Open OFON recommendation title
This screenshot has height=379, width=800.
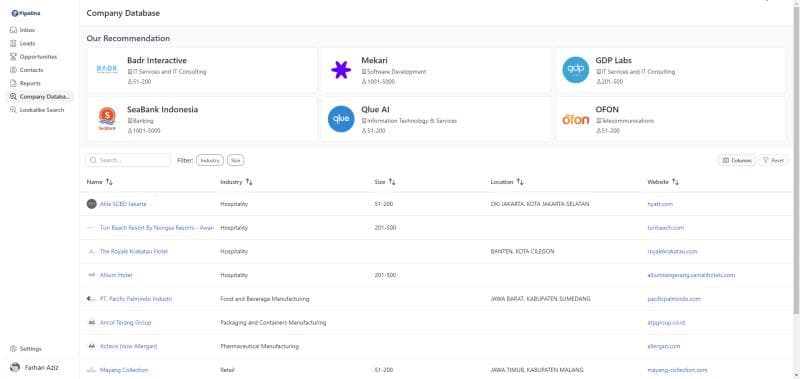tap(607, 109)
